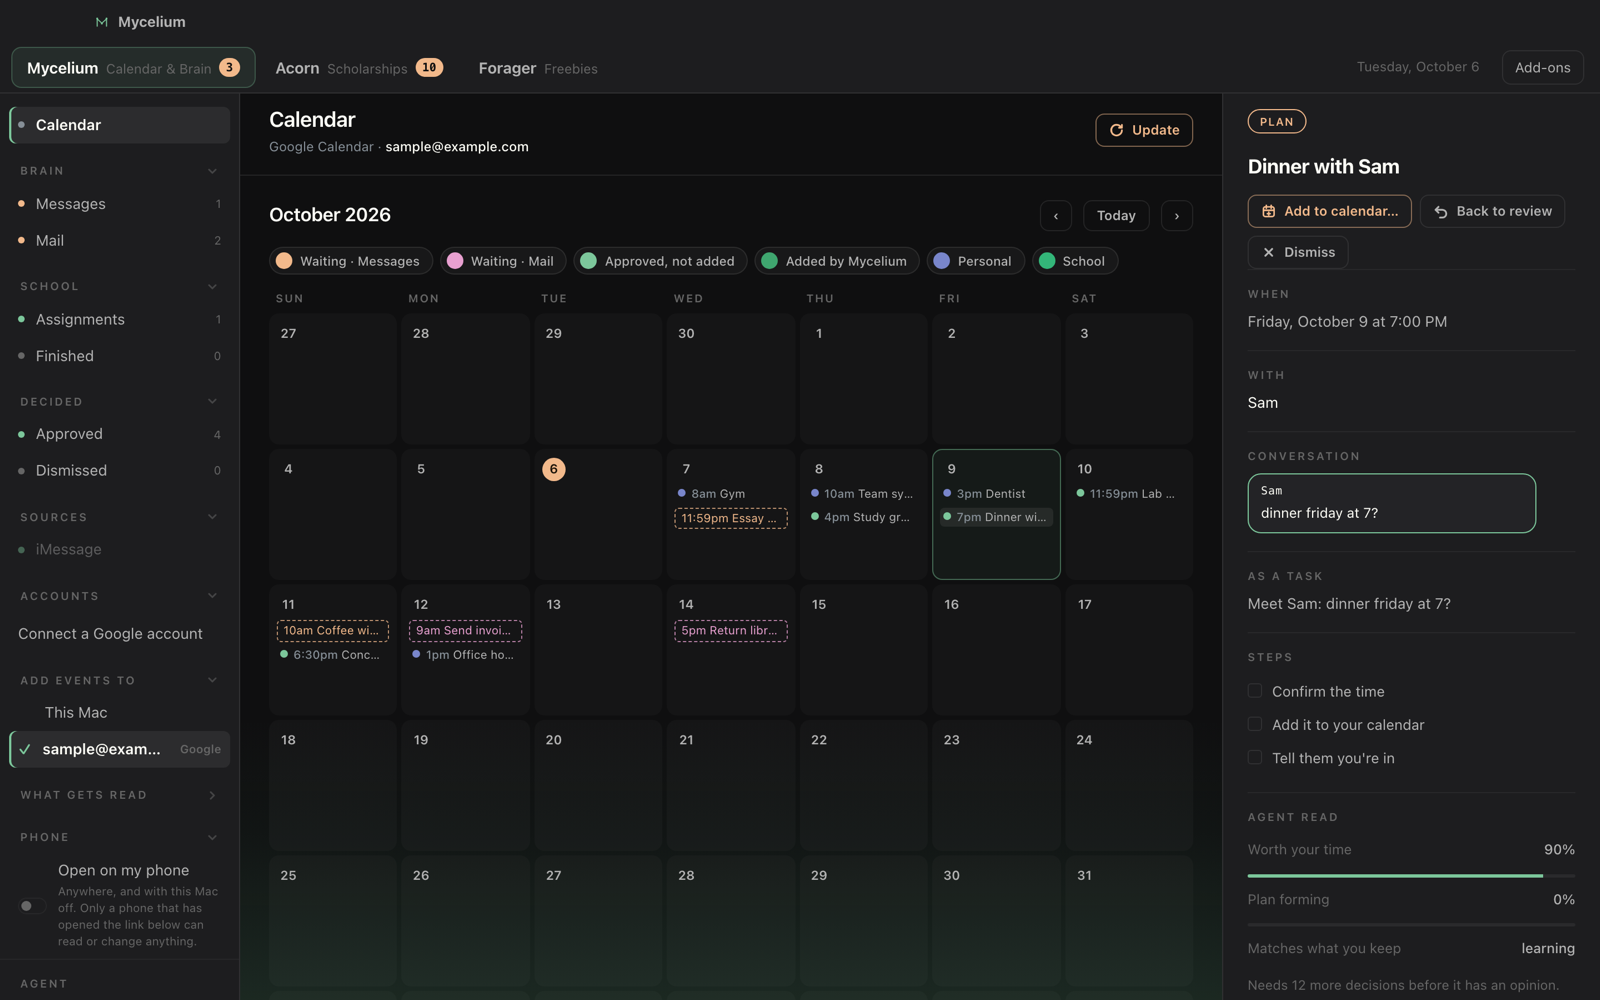
Task: Click the Mycelium logo icon in title bar
Action: pos(101,22)
